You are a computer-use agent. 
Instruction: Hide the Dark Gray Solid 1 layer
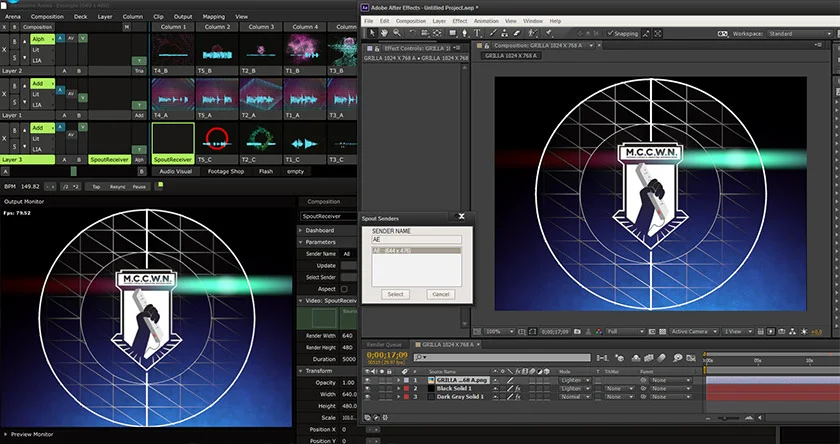pyautogui.click(x=368, y=397)
